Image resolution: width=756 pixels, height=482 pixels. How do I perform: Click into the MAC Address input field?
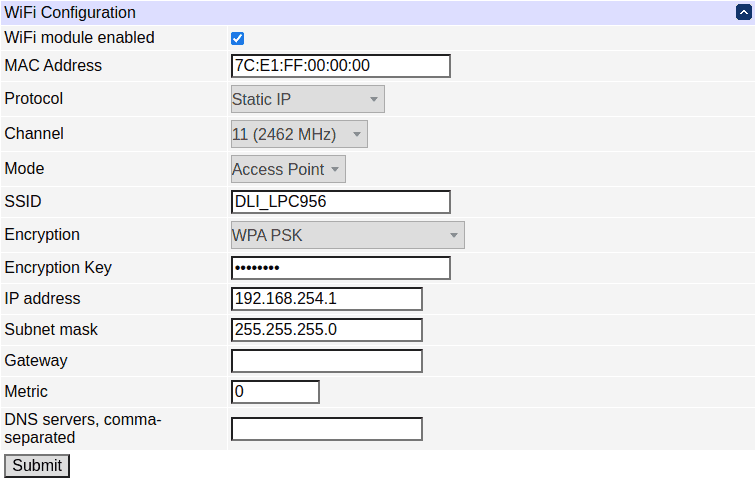340,66
